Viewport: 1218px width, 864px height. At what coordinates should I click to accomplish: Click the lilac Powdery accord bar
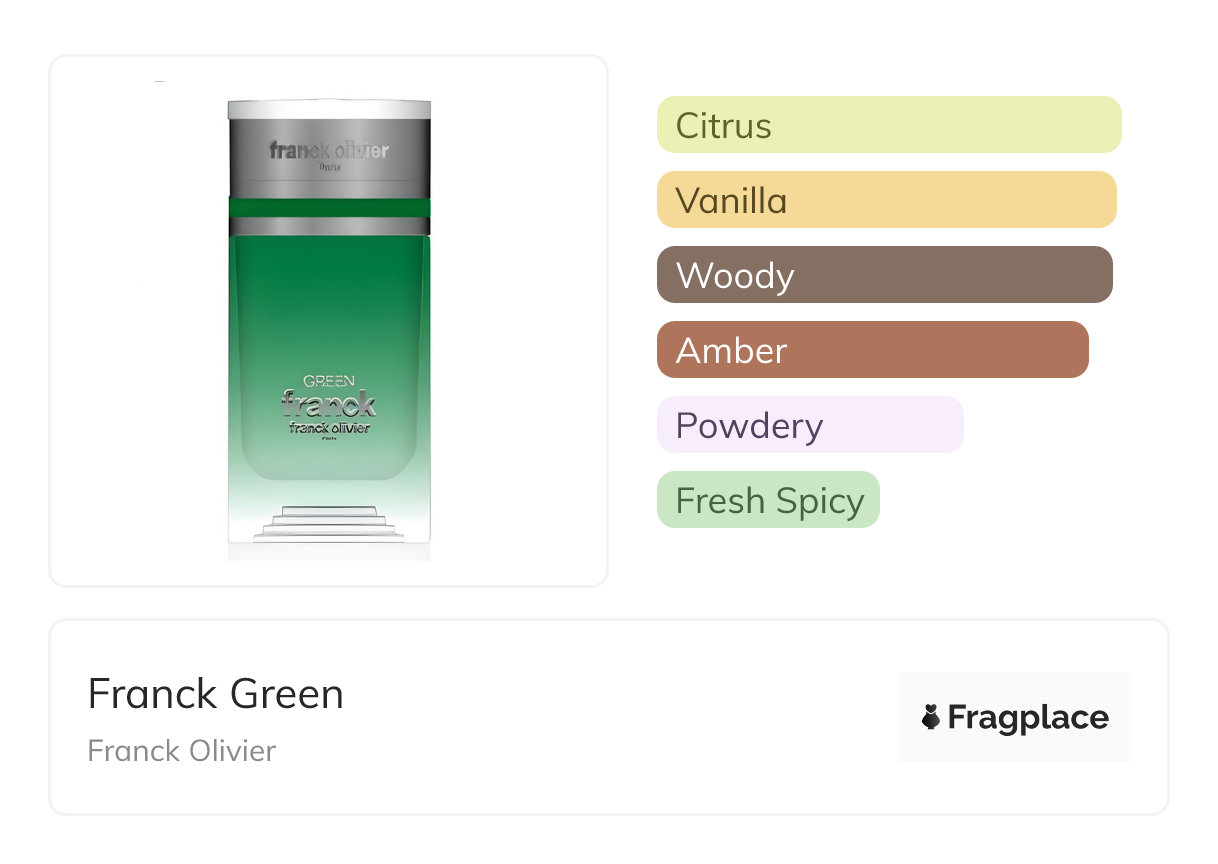coord(809,425)
